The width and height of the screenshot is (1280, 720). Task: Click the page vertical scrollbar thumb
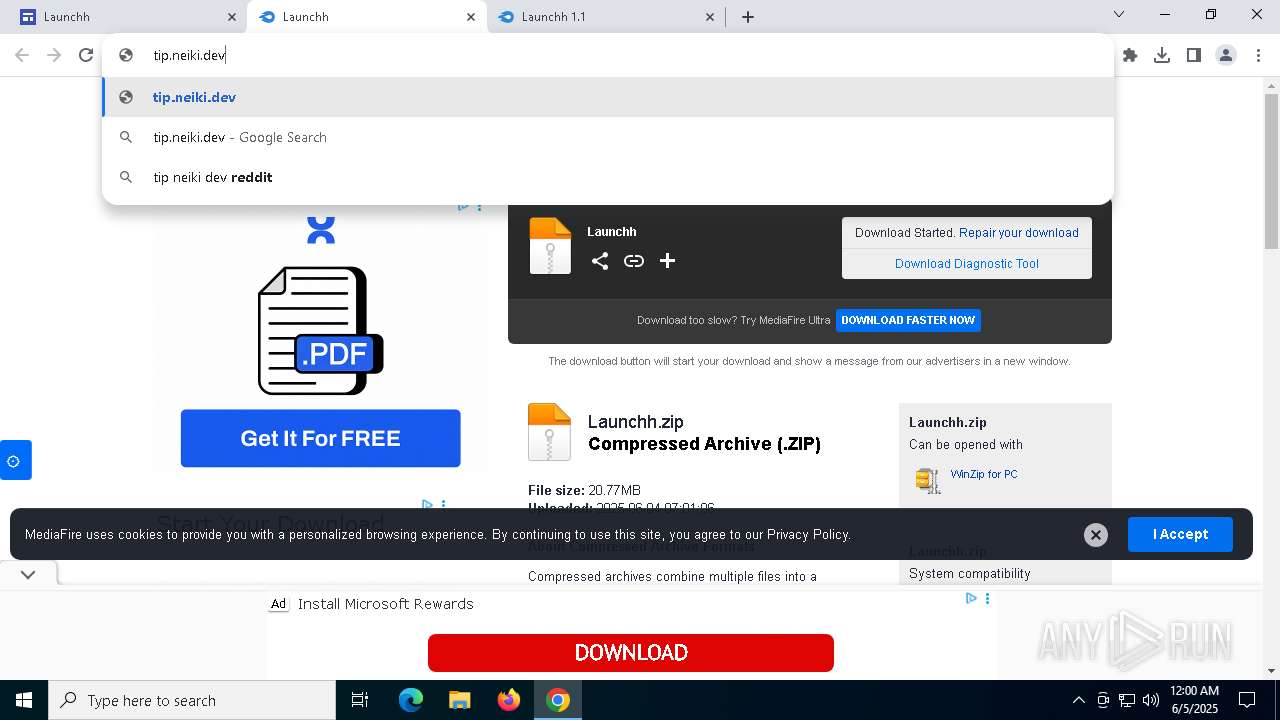click(x=1271, y=172)
